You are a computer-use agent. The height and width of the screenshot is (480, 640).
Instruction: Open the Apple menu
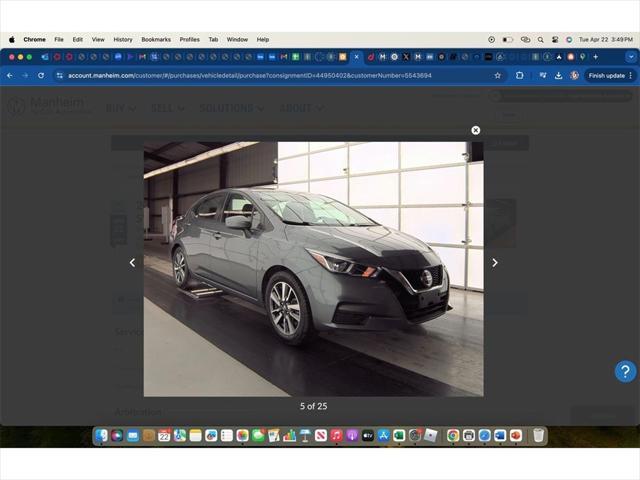tap(12, 40)
